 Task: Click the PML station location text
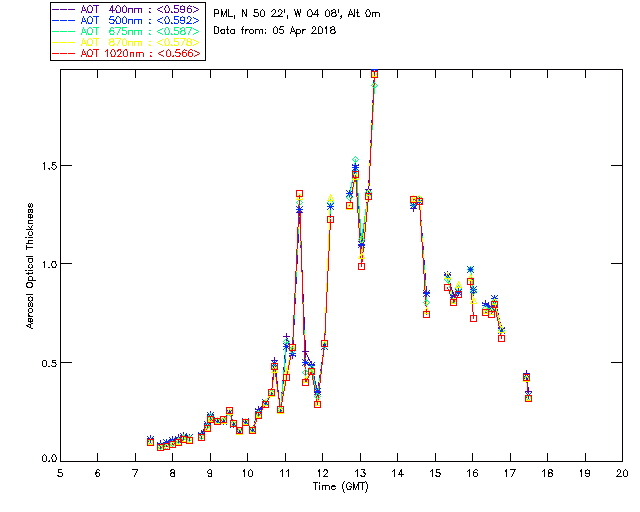297,14
